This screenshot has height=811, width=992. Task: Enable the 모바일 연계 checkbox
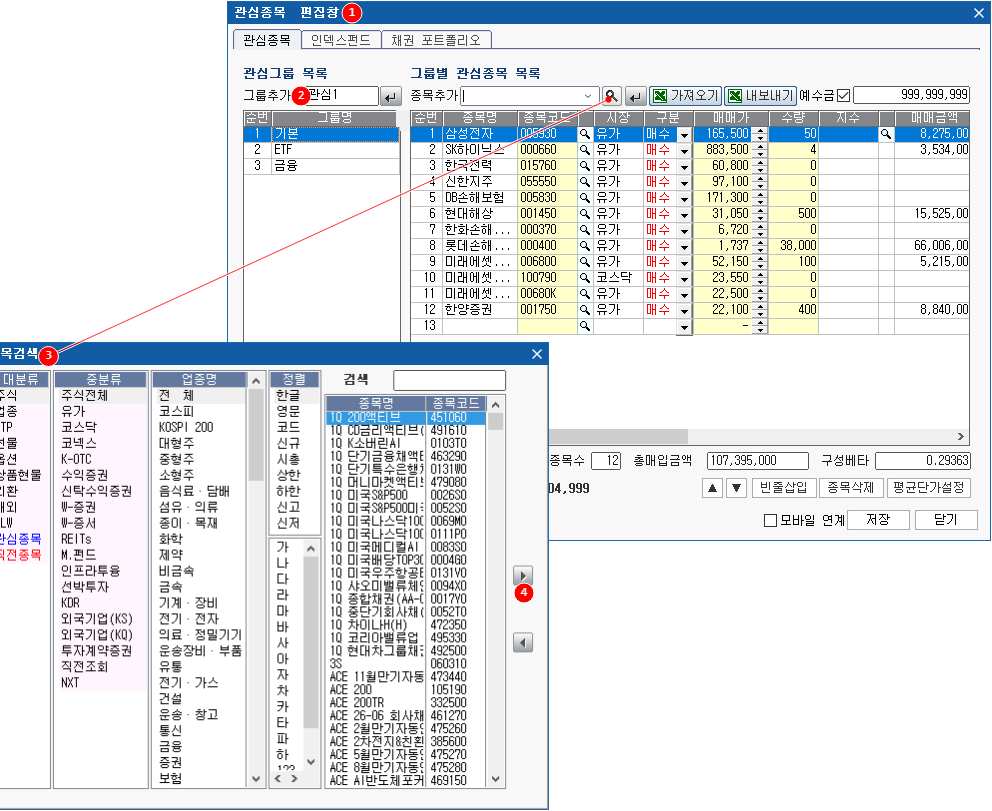tap(770, 520)
